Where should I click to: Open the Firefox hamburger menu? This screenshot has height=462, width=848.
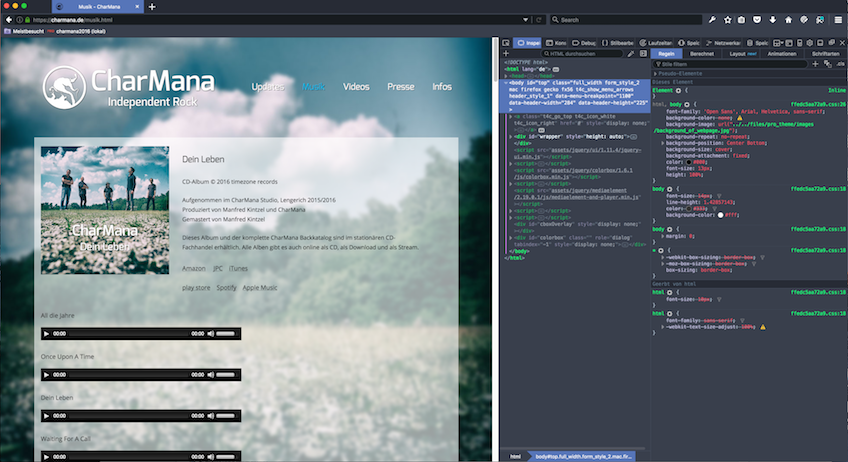pyautogui.click(x=837, y=19)
